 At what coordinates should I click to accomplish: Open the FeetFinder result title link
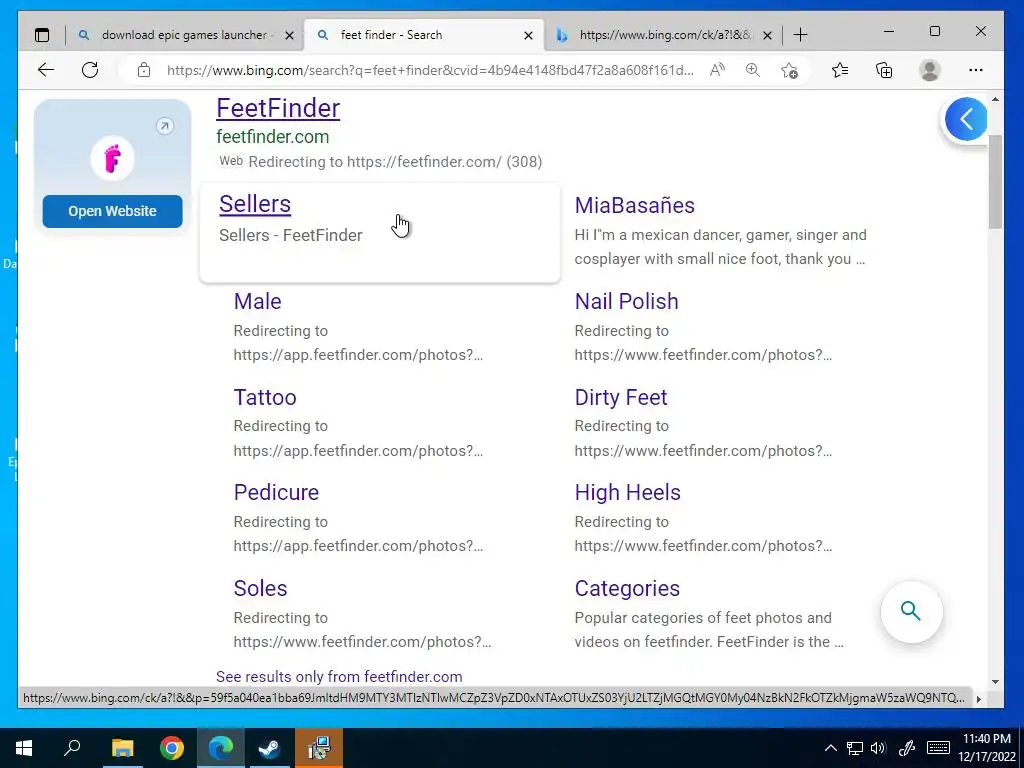tap(278, 108)
